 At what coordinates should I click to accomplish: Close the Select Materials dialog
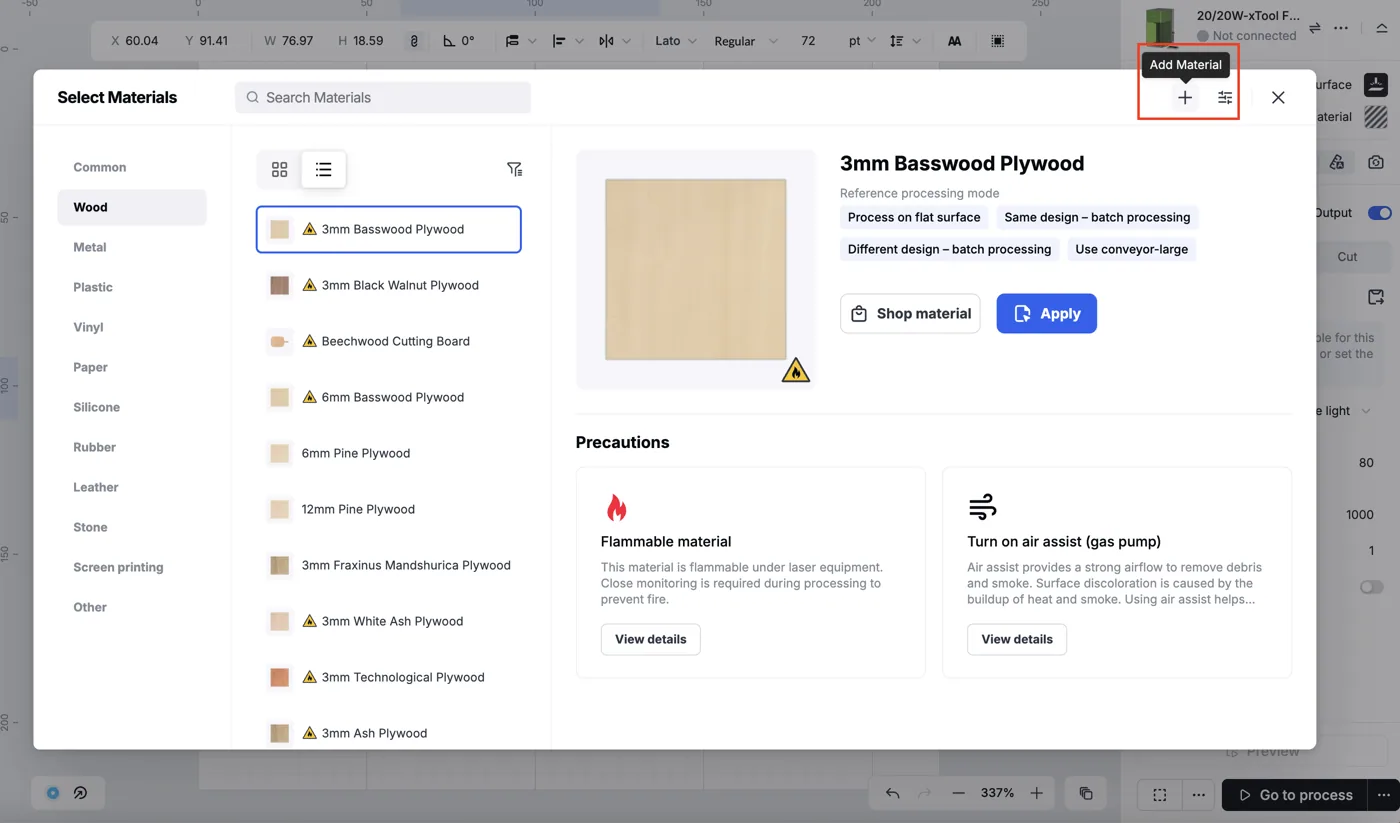point(1278,97)
